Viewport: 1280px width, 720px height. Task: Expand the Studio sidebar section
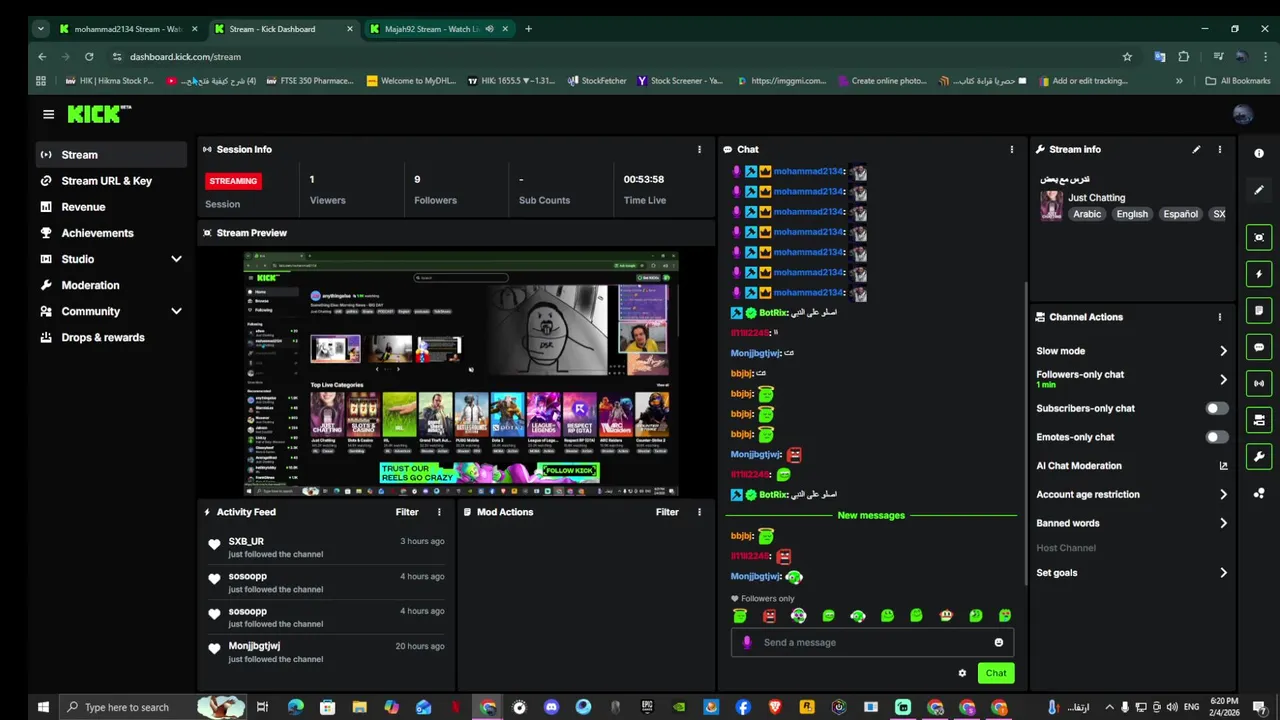tap(176, 259)
